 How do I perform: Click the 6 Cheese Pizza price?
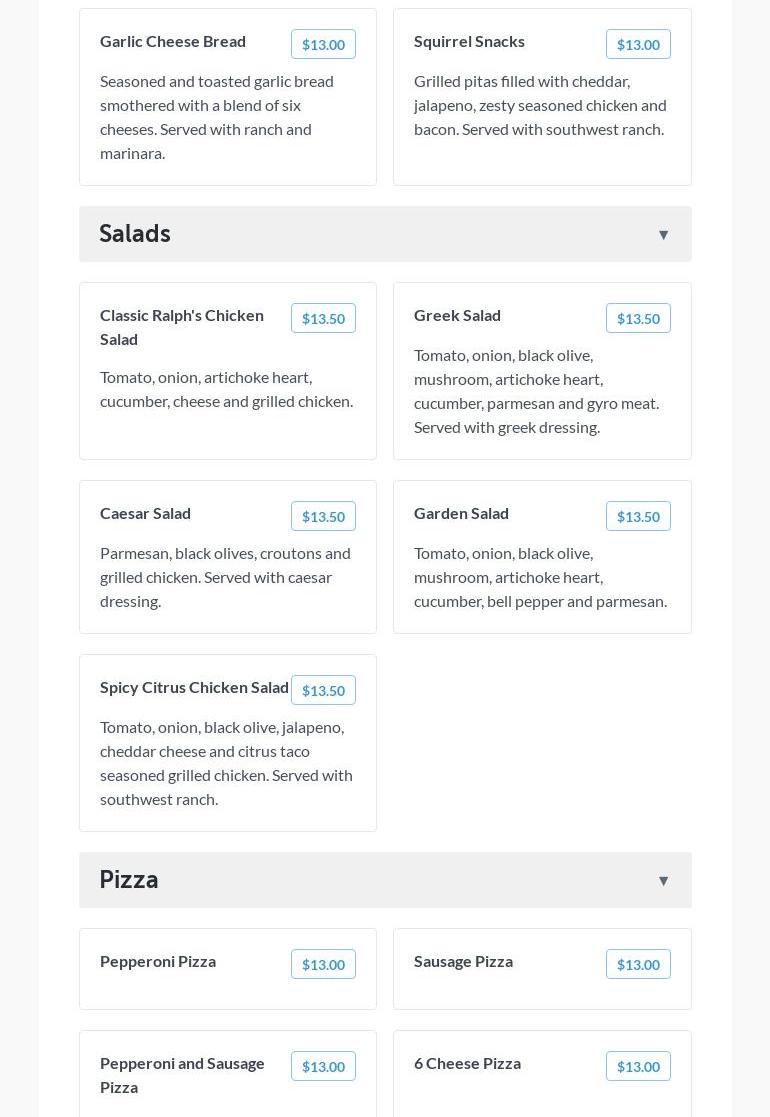(x=638, y=1066)
